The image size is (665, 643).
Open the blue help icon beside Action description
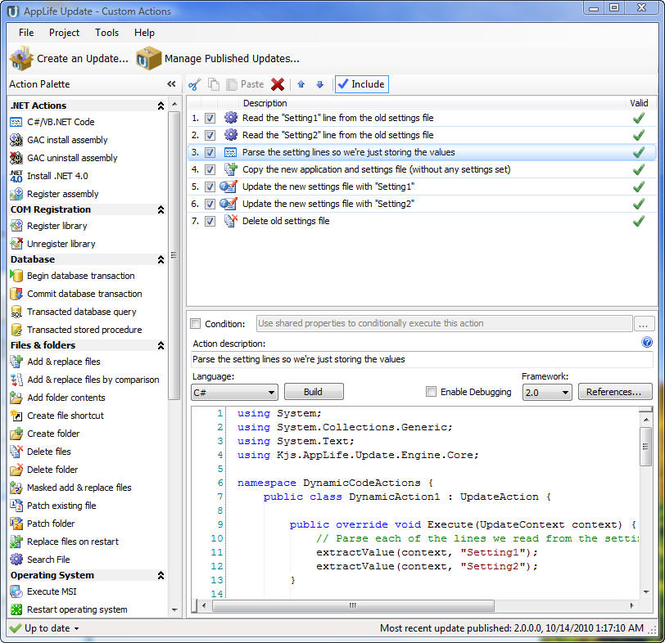click(x=647, y=342)
